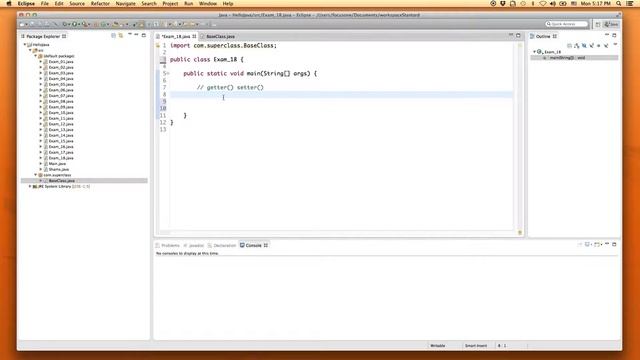The width and height of the screenshot is (640, 360).
Task: Open the Refactor menu
Action: pos(100,4)
